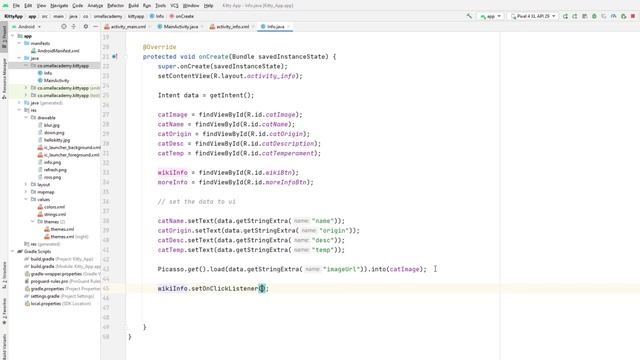Switch to MainActivity.java editor tab

tap(180, 27)
